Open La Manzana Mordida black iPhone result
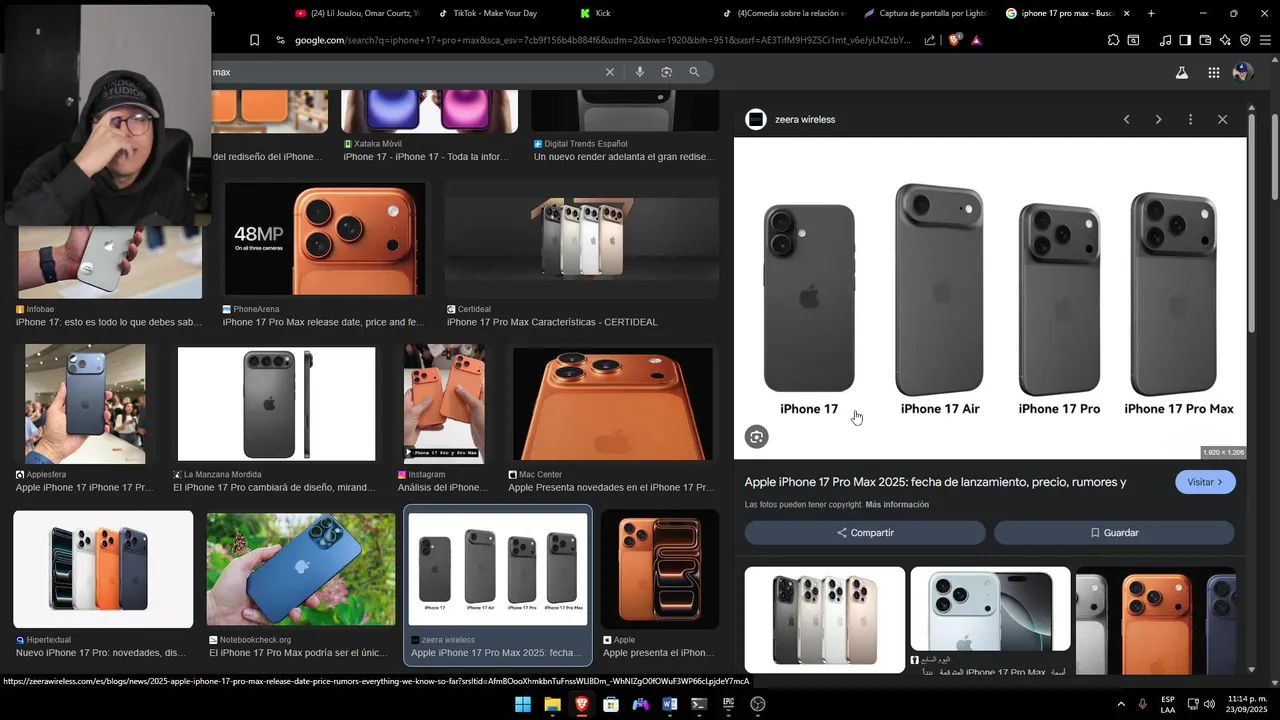Image resolution: width=1280 pixels, height=720 pixels. coord(276,404)
